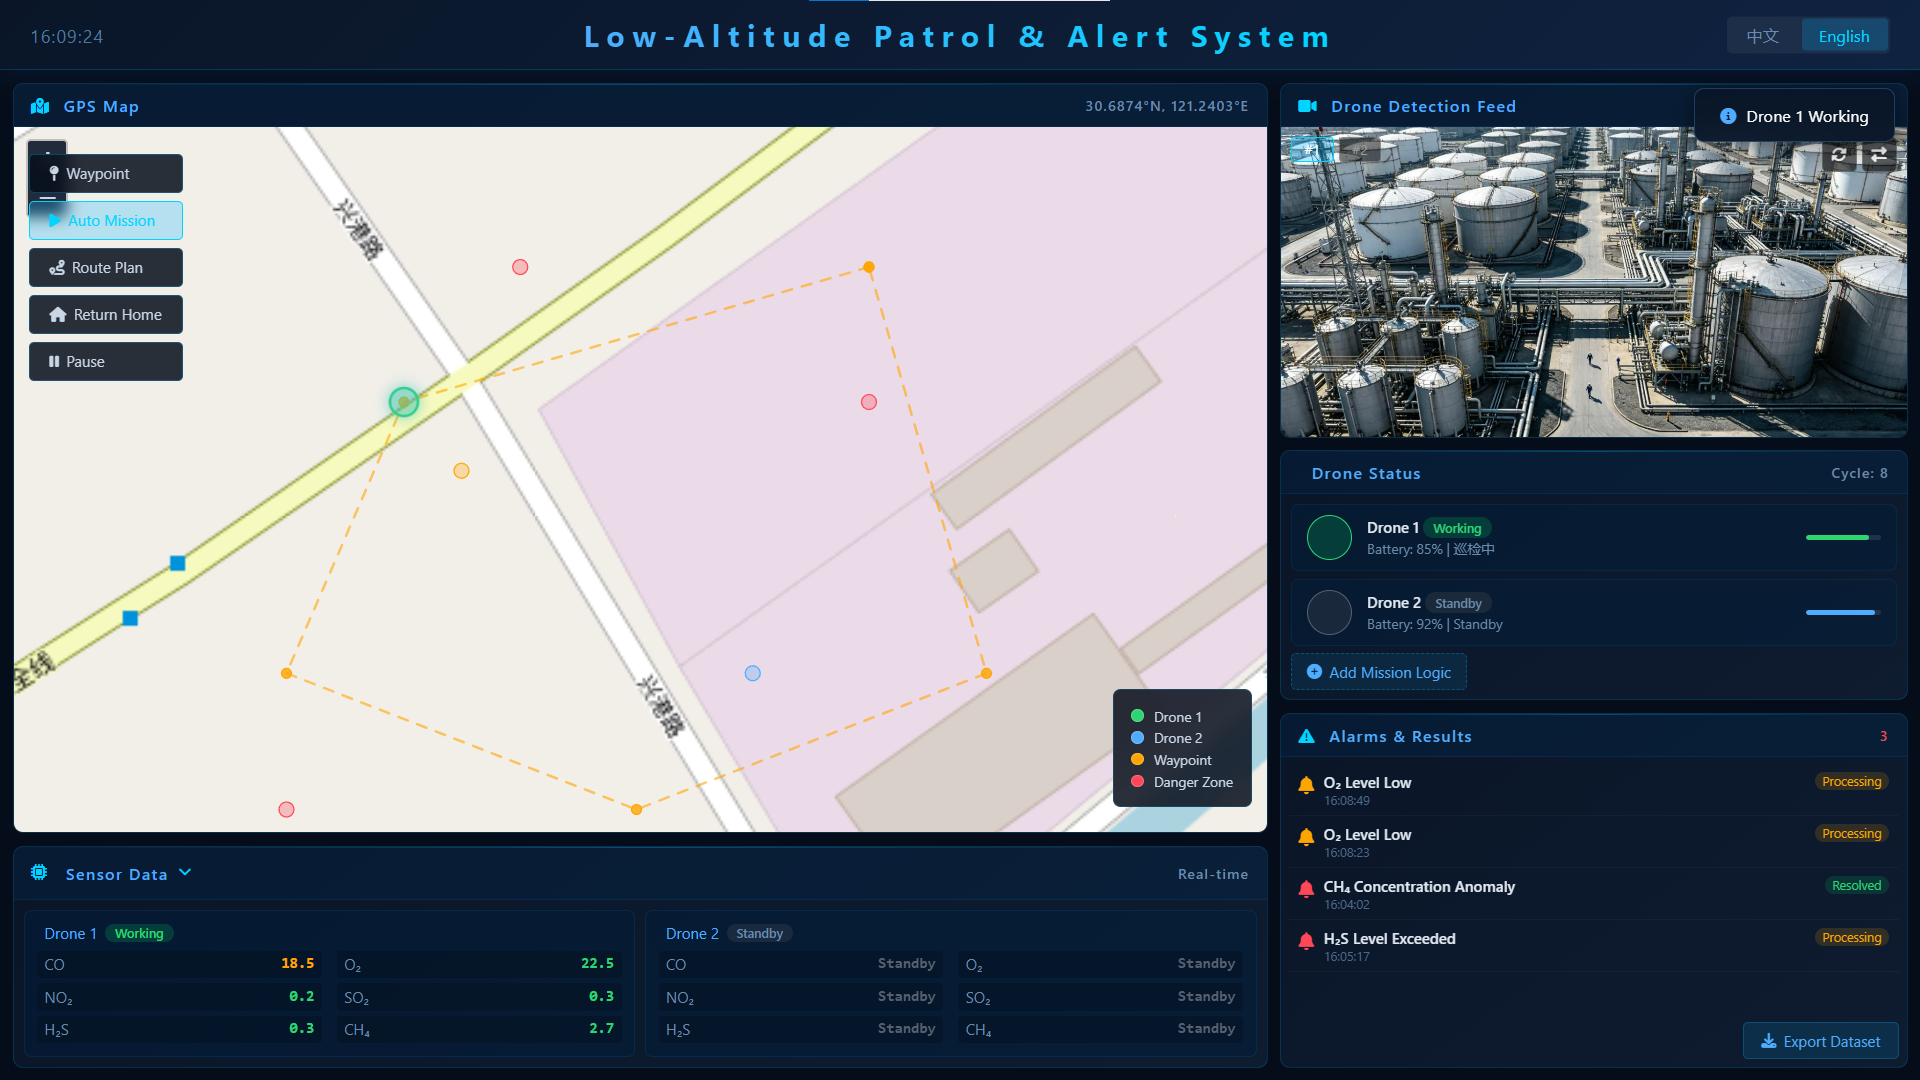The width and height of the screenshot is (1920, 1080).
Task: Refresh the drone detection feed
Action: coord(1839,154)
